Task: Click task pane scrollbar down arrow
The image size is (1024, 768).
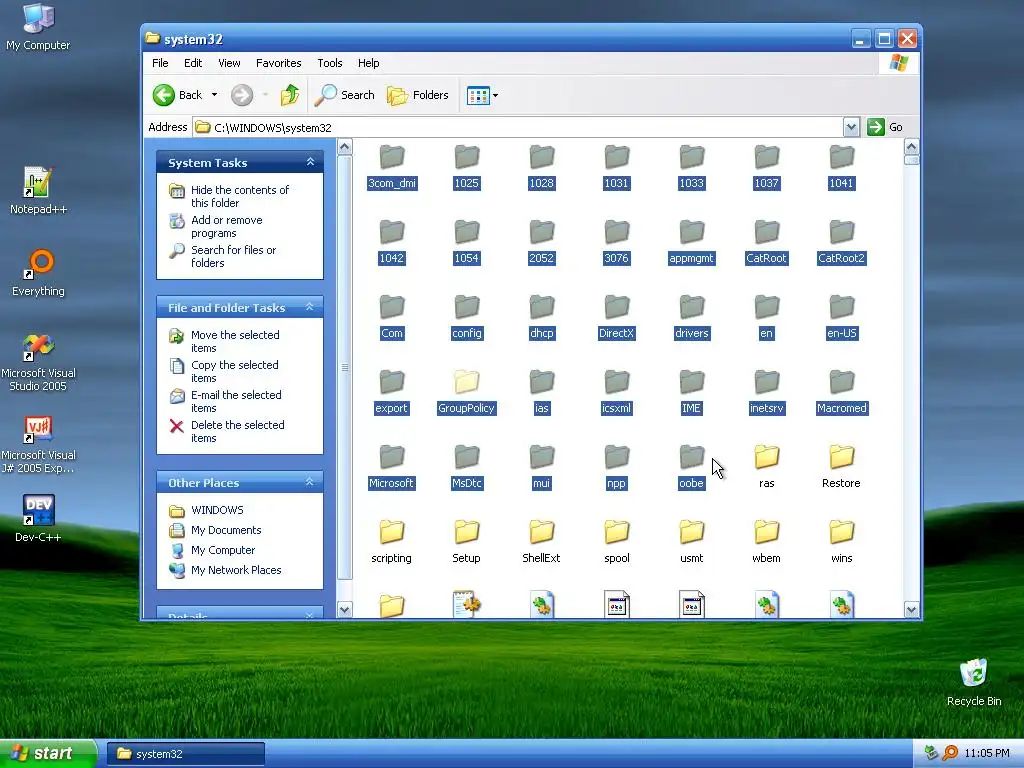Action: coord(344,609)
